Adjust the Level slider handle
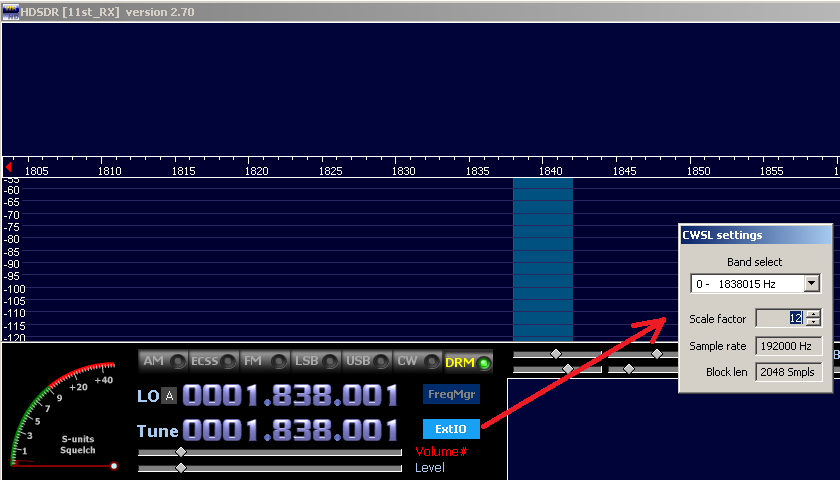 click(x=181, y=468)
